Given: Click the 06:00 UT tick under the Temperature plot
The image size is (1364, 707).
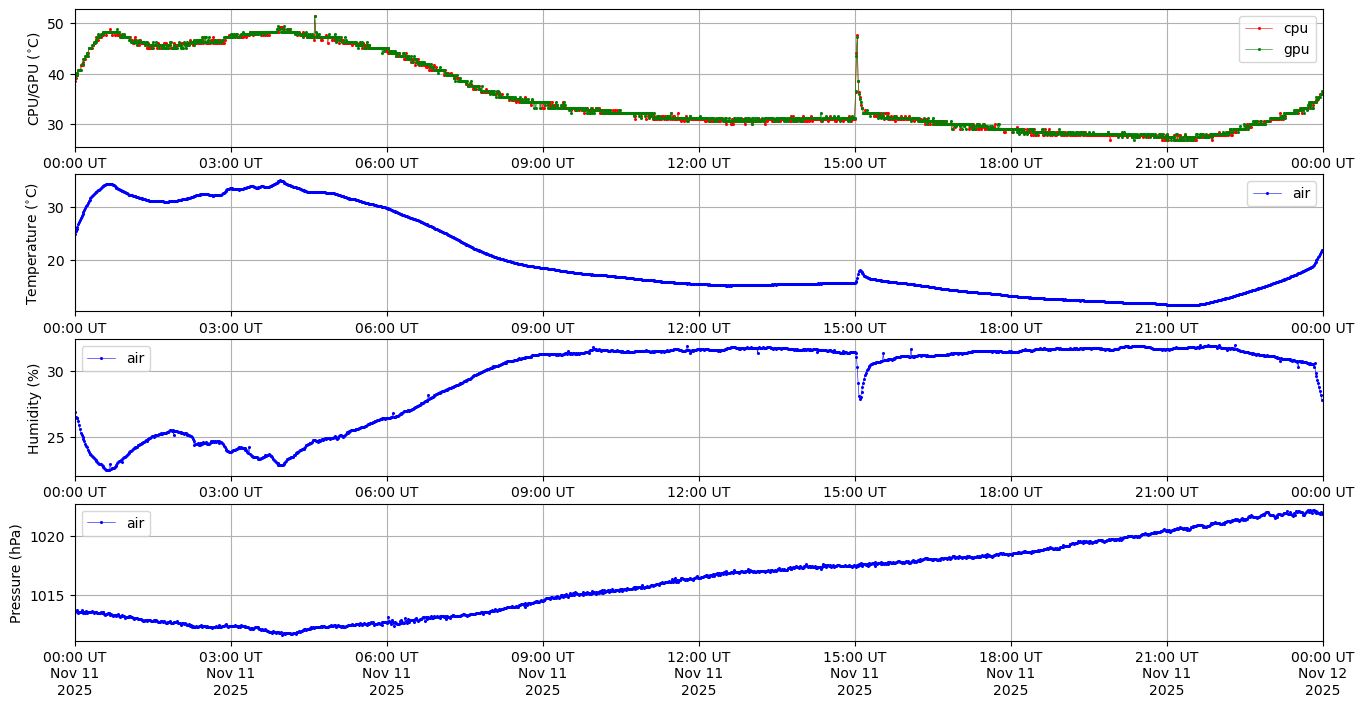Looking at the screenshot, I should (x=387, y=327).
